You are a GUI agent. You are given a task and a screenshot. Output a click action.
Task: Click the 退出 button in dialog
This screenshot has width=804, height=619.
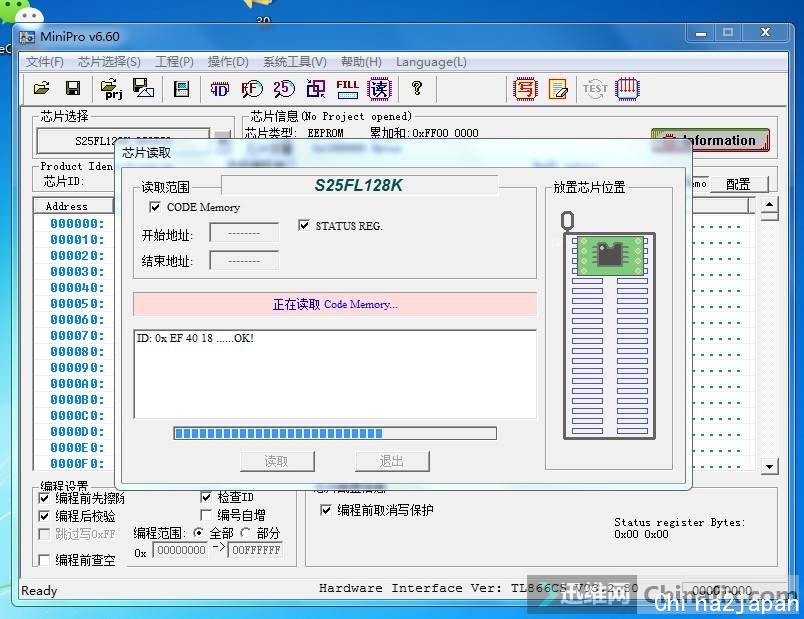click(x=392, y=461)
